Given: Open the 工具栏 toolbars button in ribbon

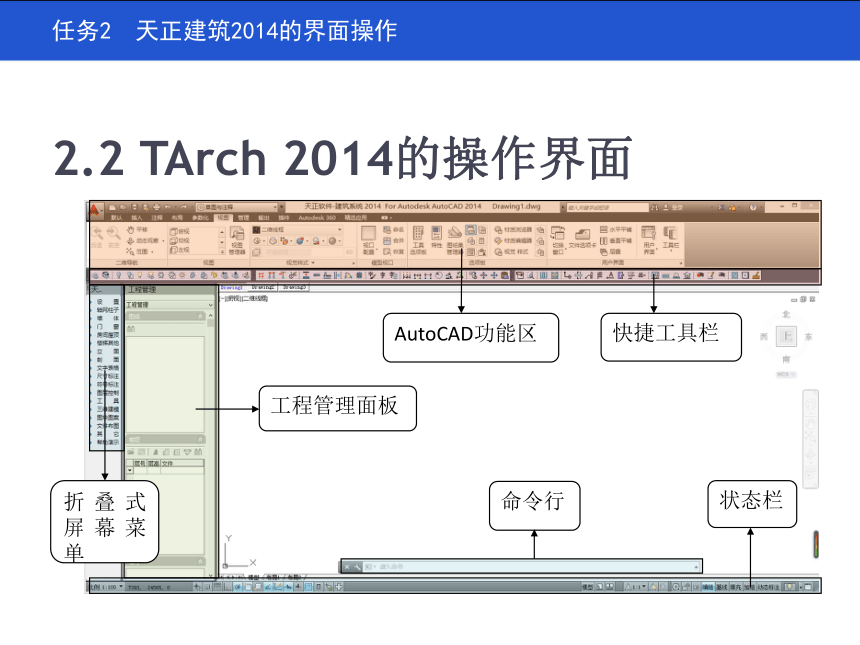Looking at the screenshot, I should tap(671, 238).
